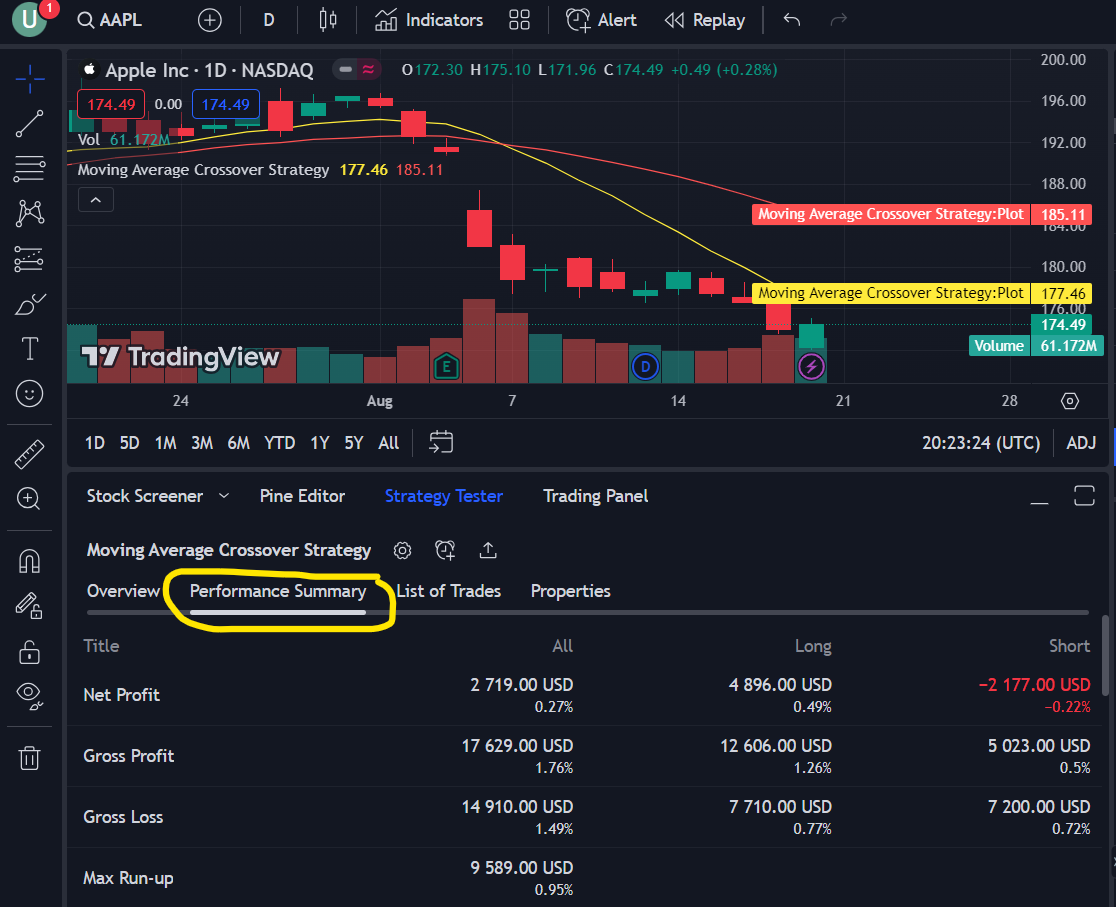Open the Stock Screener tab

click(x=144, y=496)
